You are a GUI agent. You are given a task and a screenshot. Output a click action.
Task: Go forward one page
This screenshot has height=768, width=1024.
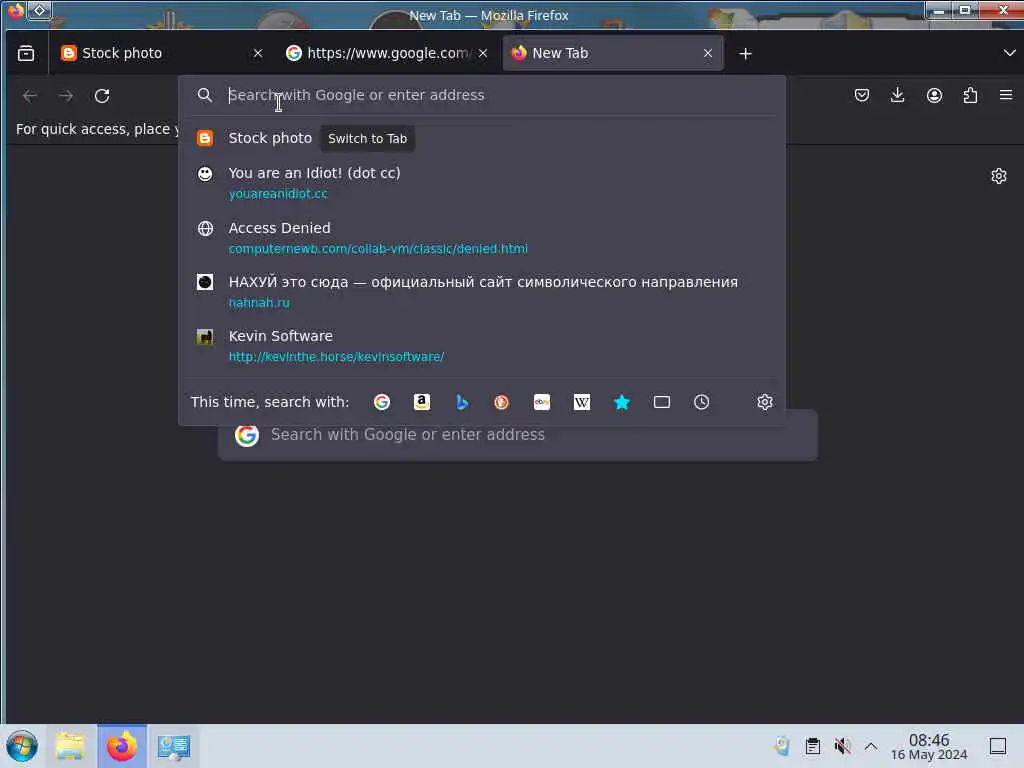66,96
